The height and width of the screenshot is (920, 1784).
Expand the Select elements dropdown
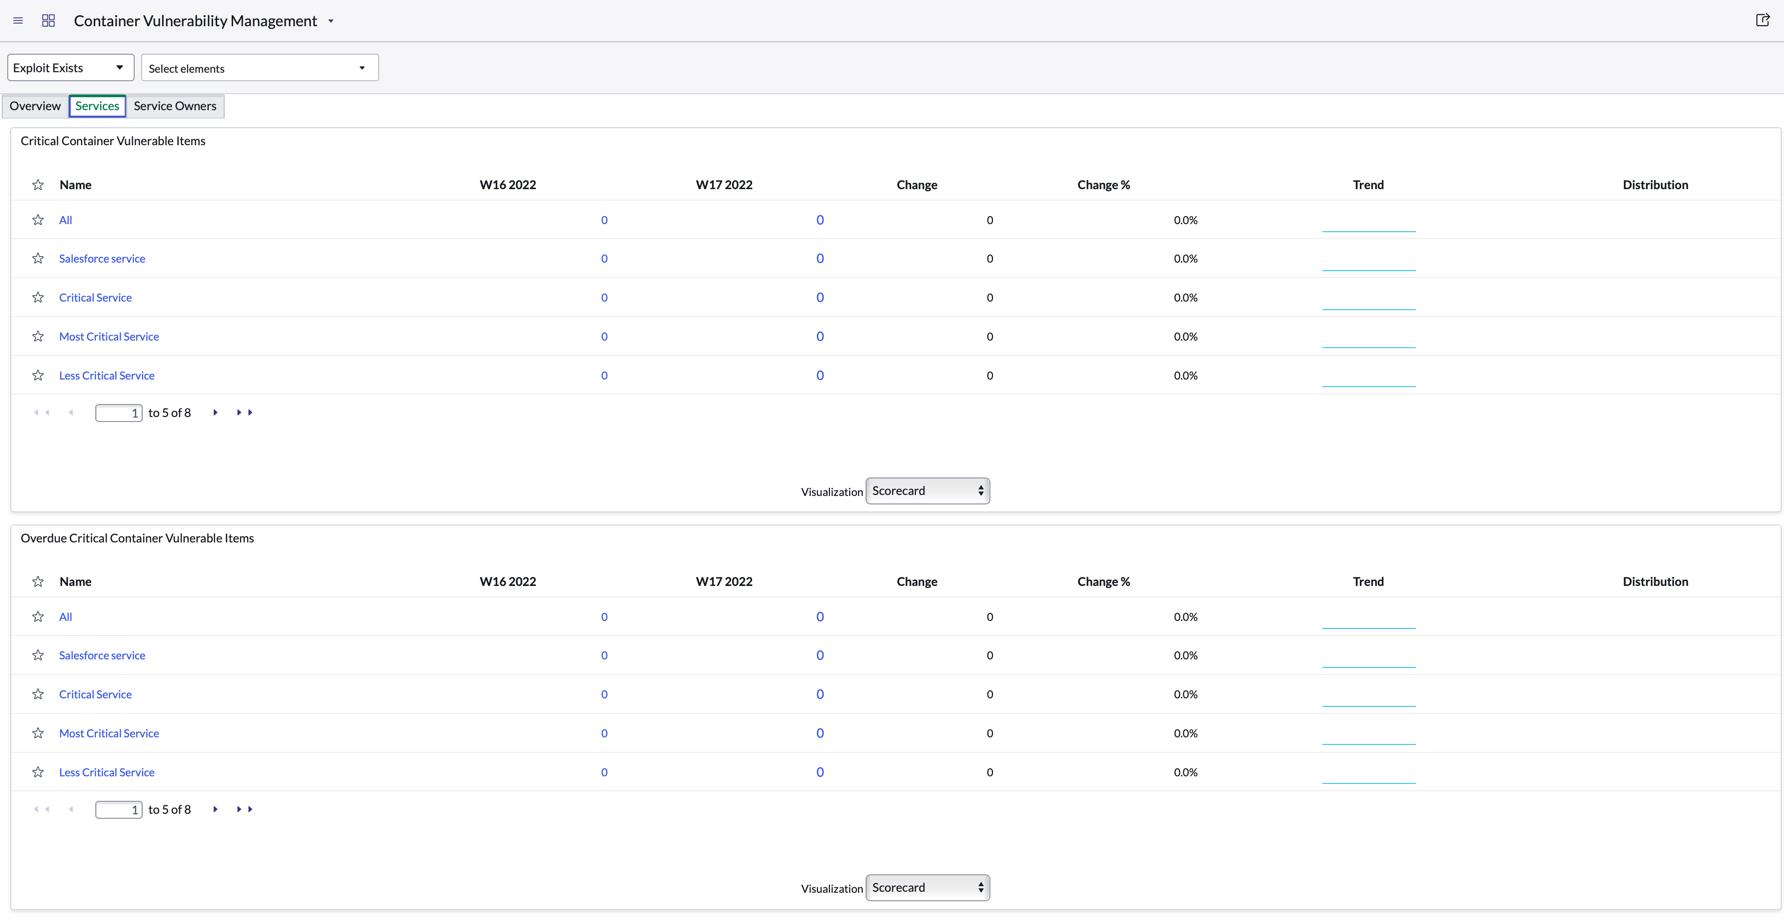[x=260, y=68]
